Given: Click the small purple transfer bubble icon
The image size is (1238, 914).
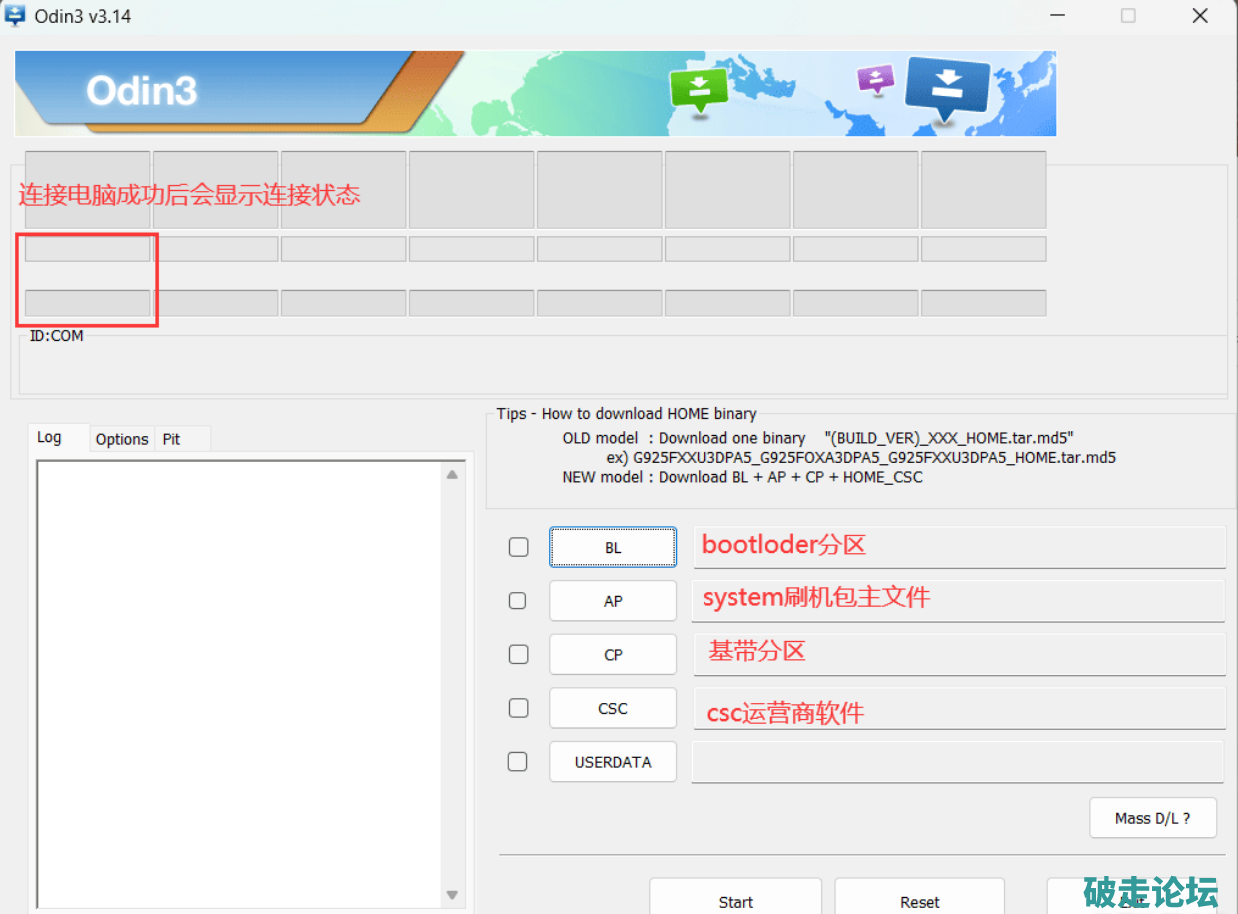Looking at the screenshot, I should click(876, 79).
